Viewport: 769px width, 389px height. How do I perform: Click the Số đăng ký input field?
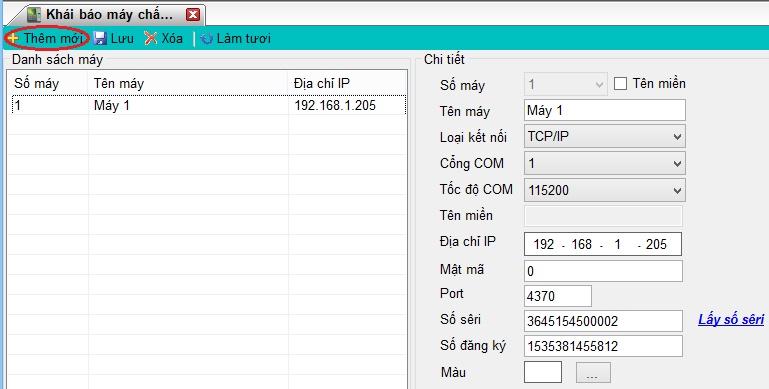603,346
